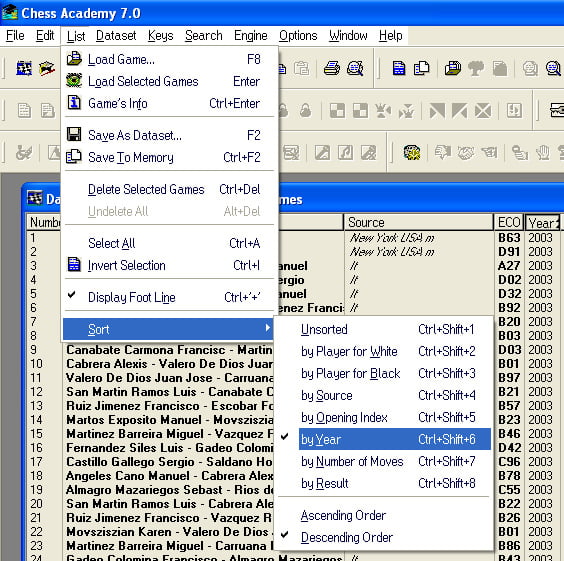Click the grayed king flip-left icon
564x561 pixels.
(383, 111)
